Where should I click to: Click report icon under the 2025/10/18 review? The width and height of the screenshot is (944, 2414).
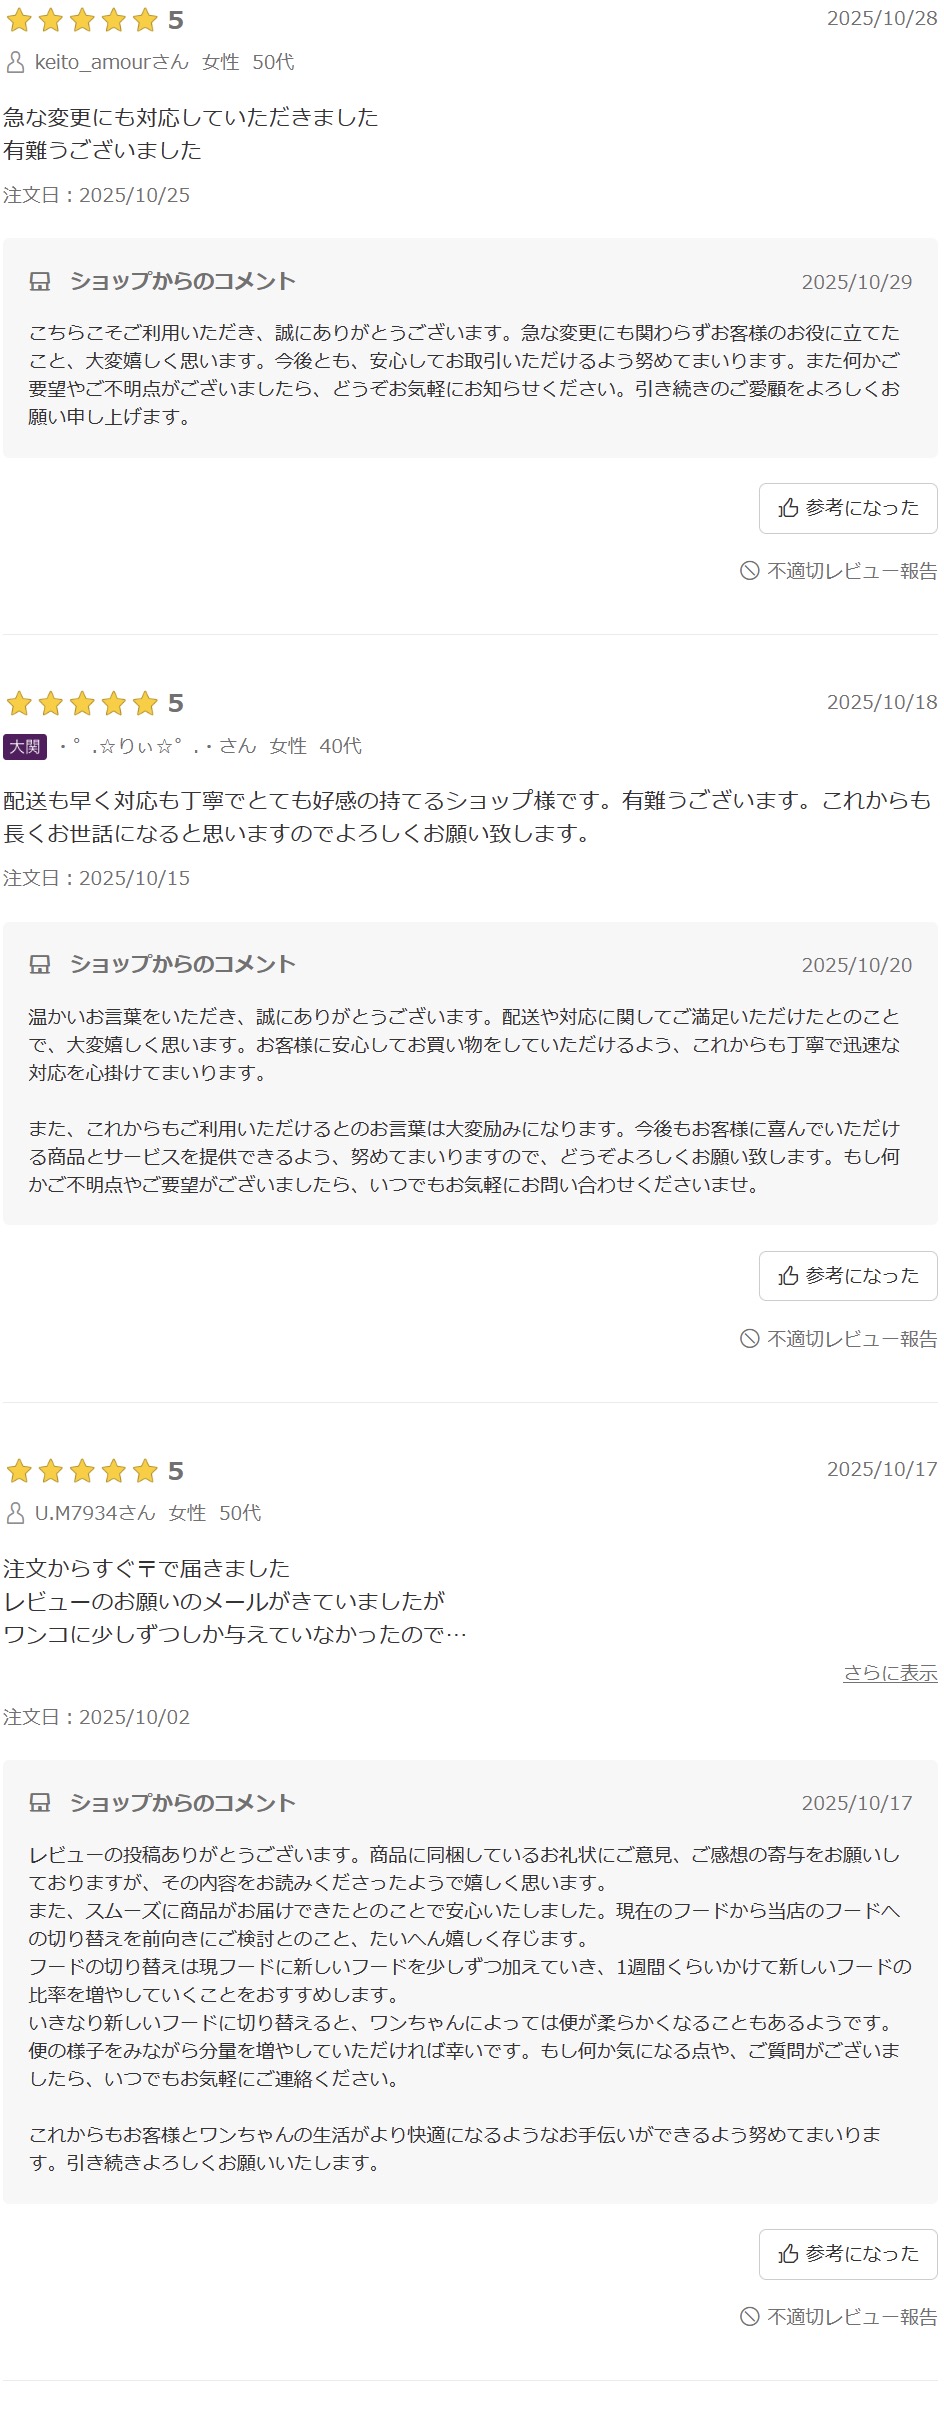click(x=749, y=1339)
